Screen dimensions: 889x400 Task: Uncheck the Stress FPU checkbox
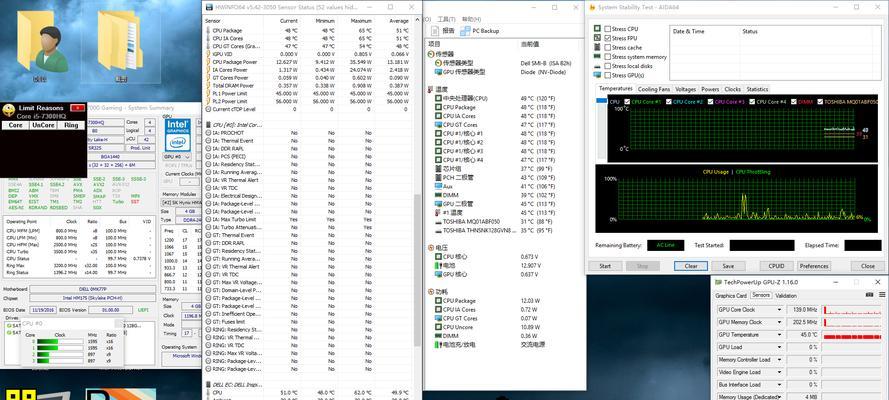click(608, 38)
